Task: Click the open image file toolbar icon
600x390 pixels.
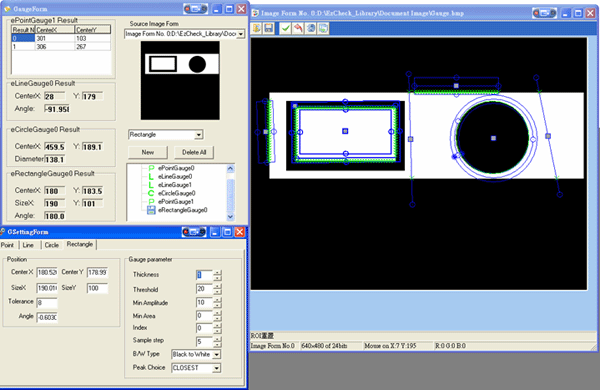Action: 256,28
